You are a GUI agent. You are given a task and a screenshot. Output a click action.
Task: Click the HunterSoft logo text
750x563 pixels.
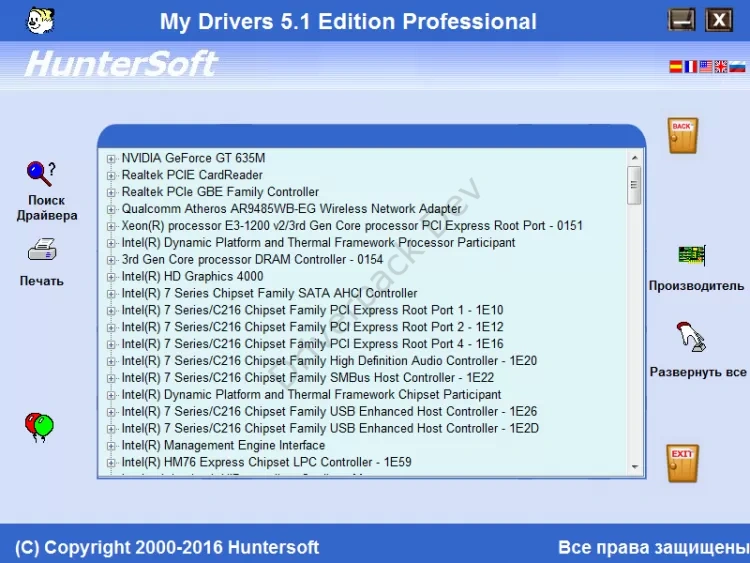tap(121, 64)
